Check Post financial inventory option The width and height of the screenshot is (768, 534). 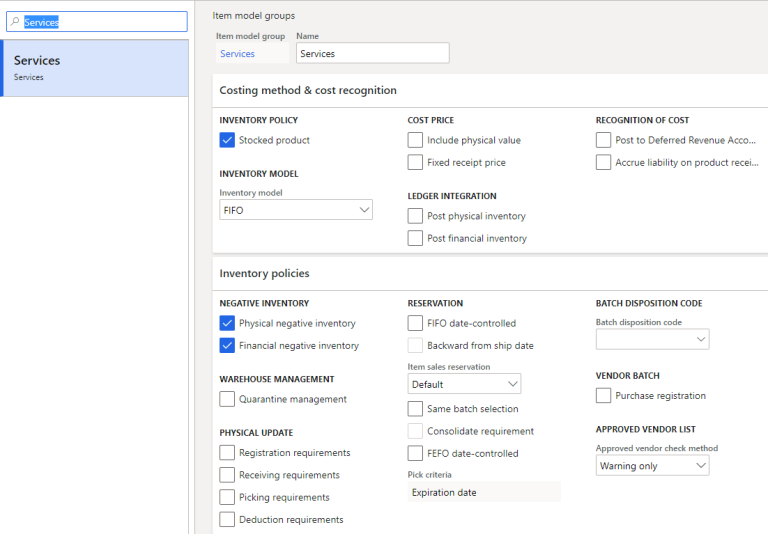(415, 238)
